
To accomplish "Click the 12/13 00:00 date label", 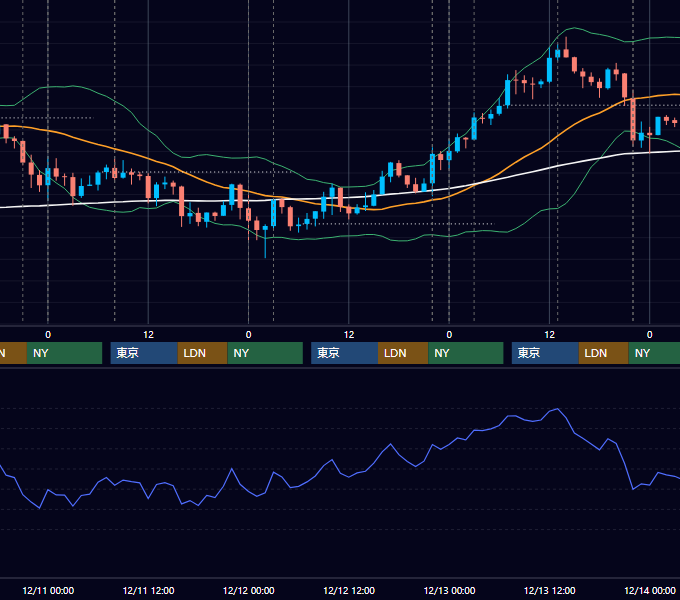I will coord(449,590).
